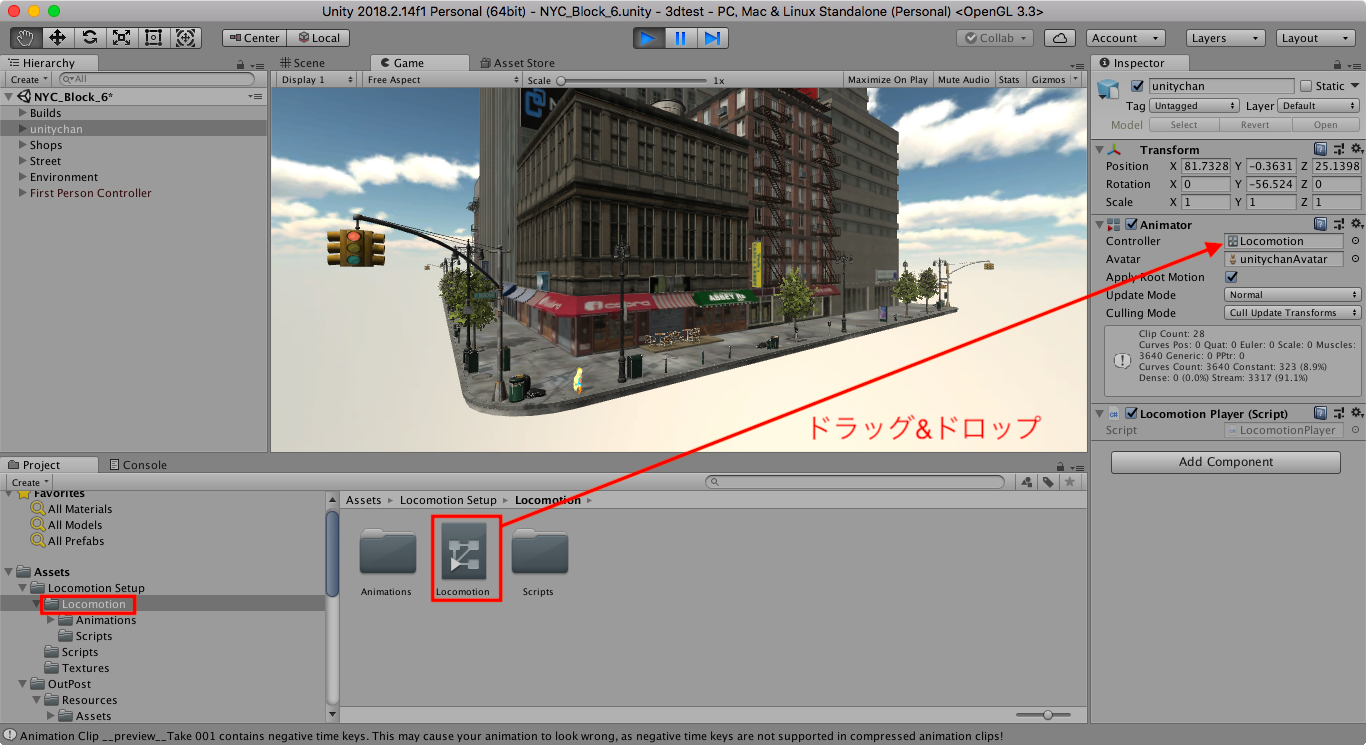Open the Free Aspect dropdown
The width and height of the screenshot is (1366, 745).
tap(443, 80)
